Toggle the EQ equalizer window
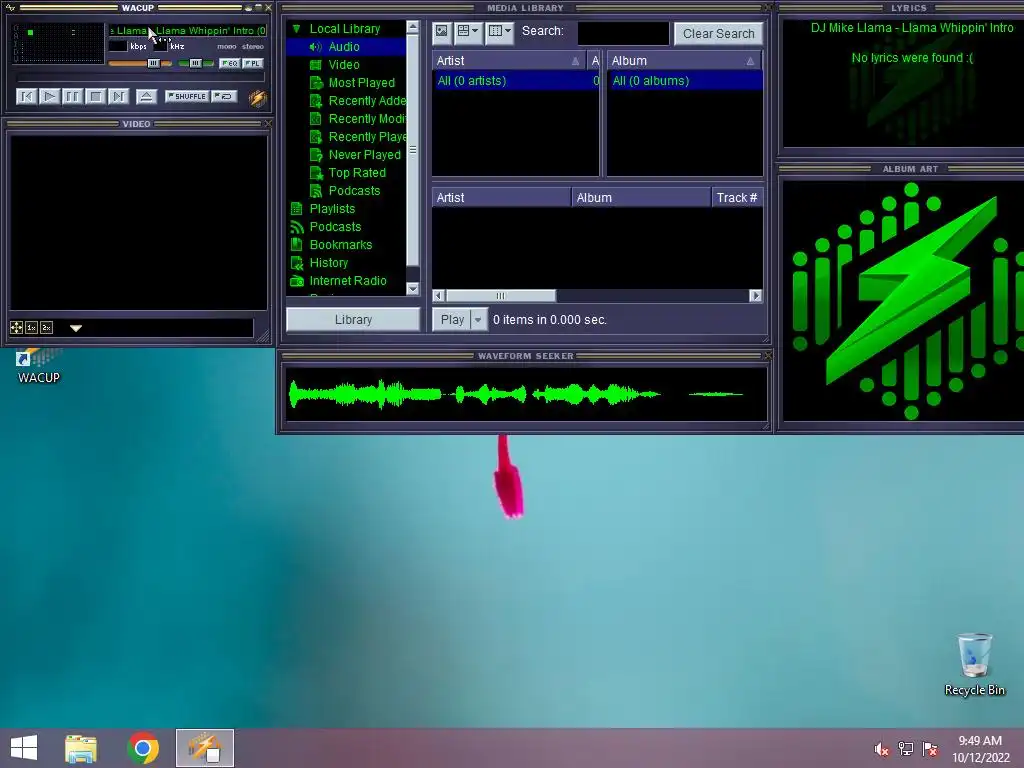This screenshot has height=768, width=1024. (229, 63)
